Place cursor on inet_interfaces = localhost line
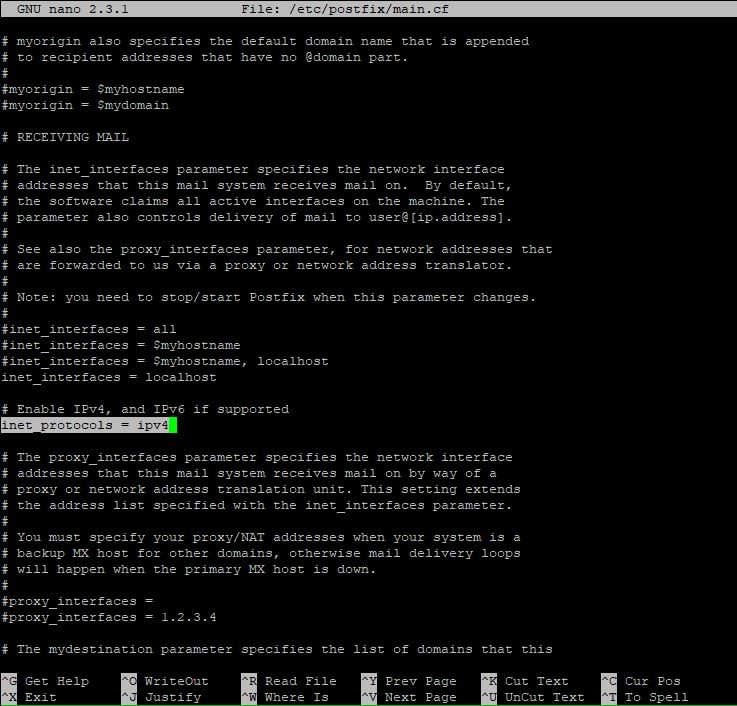The width and height of the screenshot is (737, 706). click(109, 377)
